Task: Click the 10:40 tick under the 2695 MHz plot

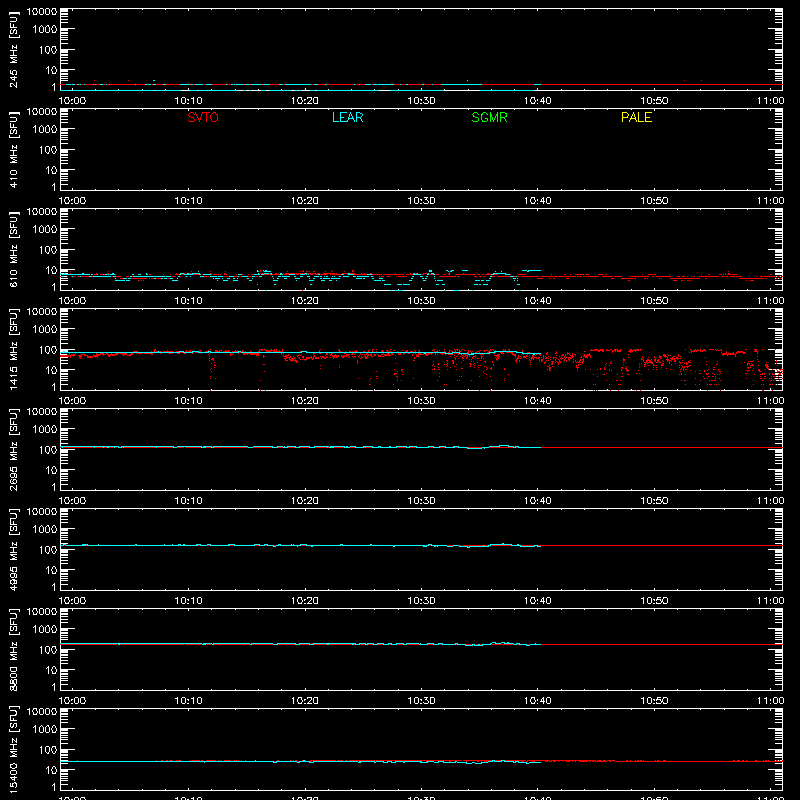Action: pos(538,501)
